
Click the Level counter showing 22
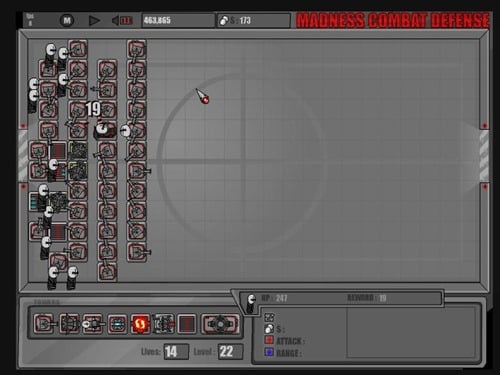point(230,352)
